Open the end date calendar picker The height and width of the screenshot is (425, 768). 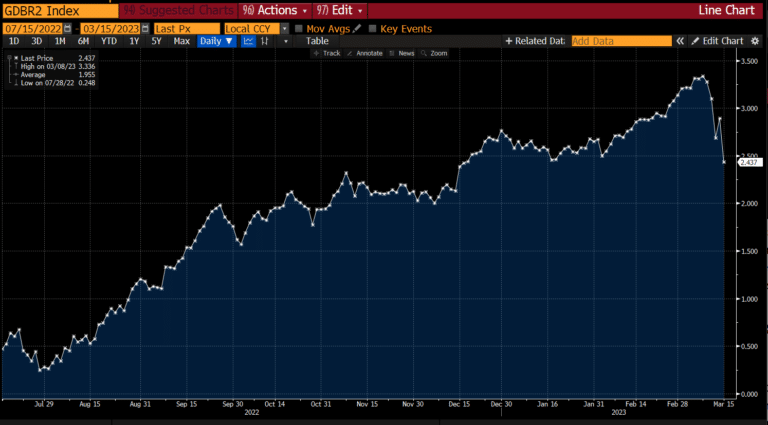145,29
